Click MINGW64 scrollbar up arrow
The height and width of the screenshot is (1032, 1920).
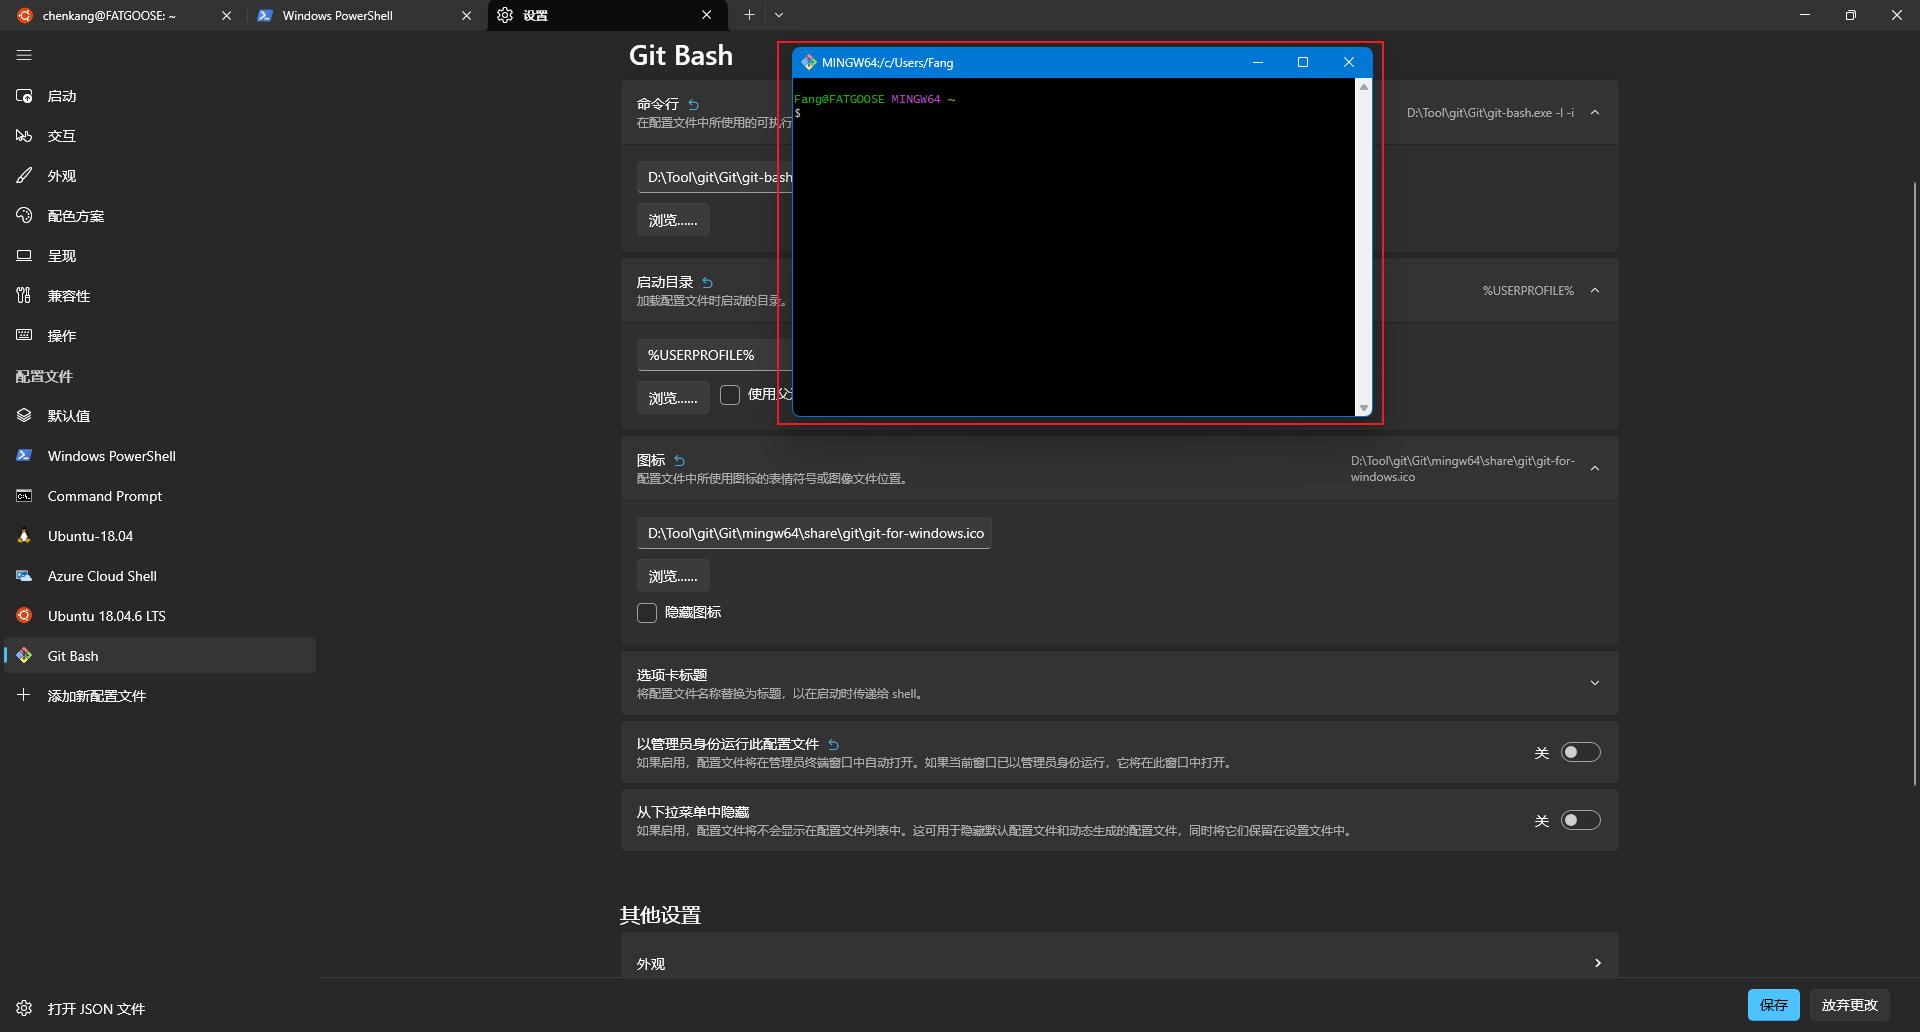pos(1363,87)
